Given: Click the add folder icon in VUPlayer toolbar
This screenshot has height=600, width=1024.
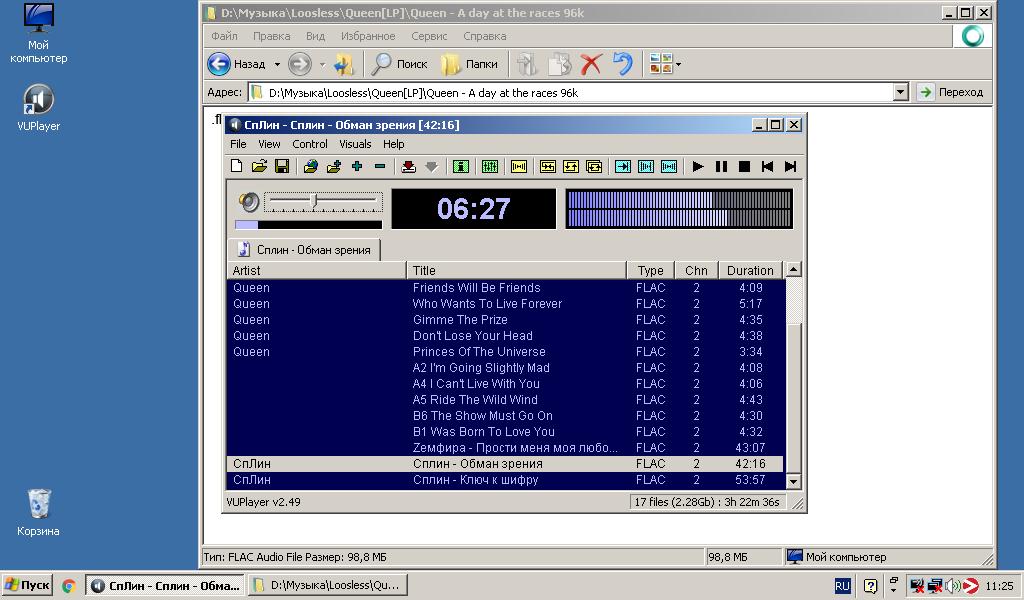Looking at the screenshot, I should (x=334, y=166).
